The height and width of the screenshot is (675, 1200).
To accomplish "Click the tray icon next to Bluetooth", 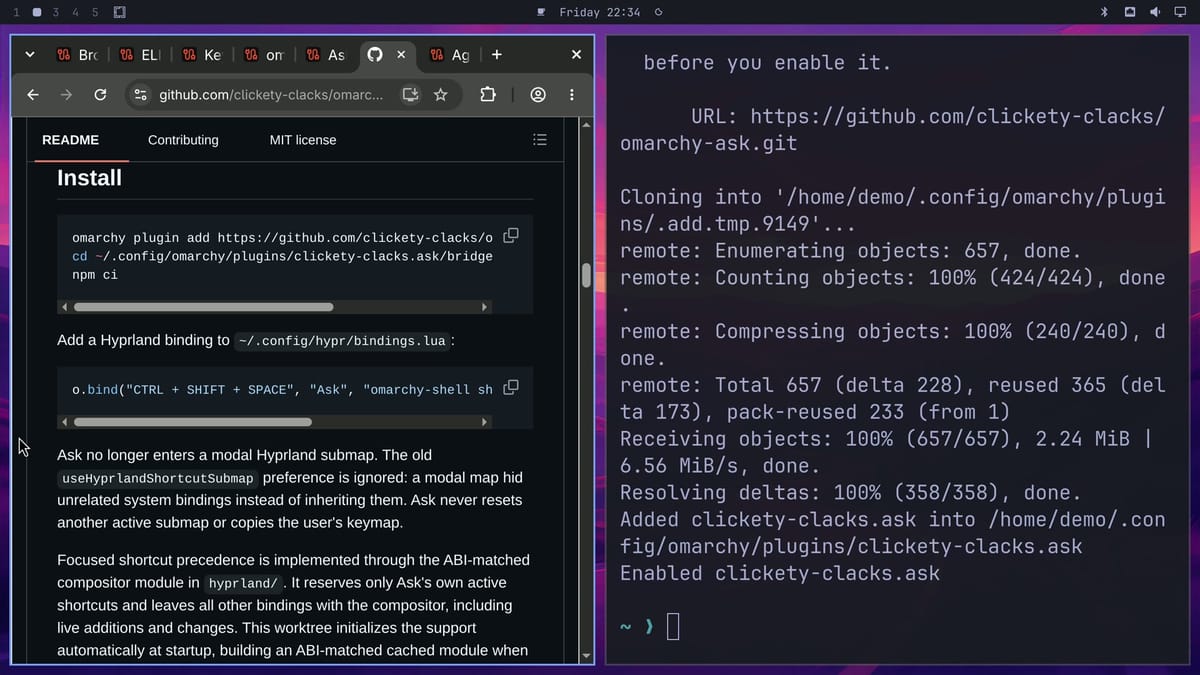I will click(x=1130, y=12).
